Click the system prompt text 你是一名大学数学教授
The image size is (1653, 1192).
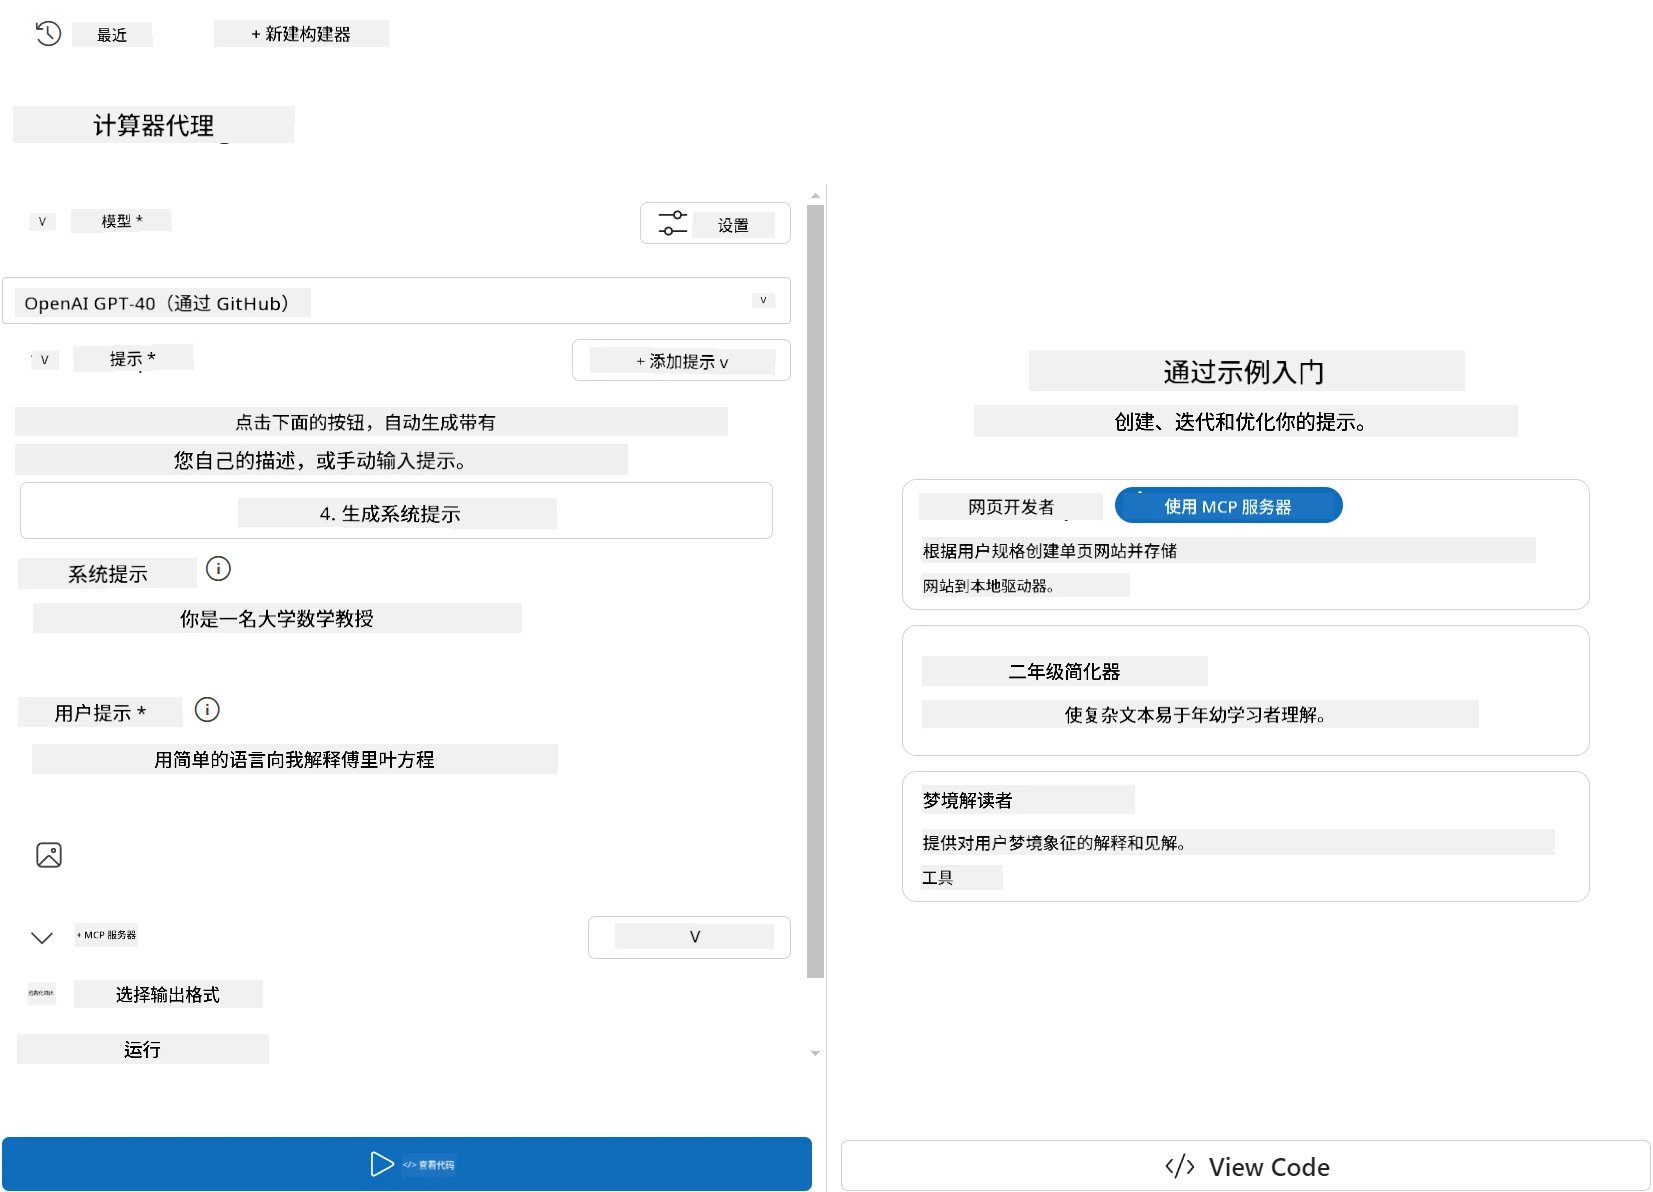pyautogui.click(x=277, y=618)
